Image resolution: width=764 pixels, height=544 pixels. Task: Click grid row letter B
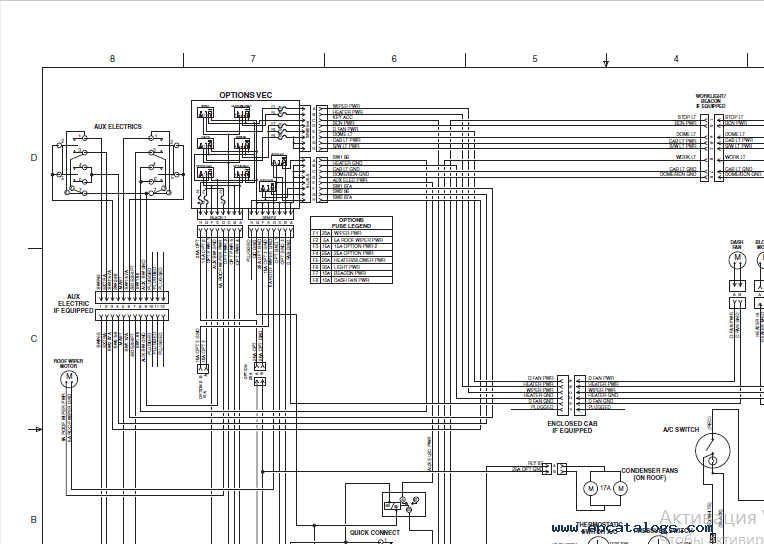[34, 520]
